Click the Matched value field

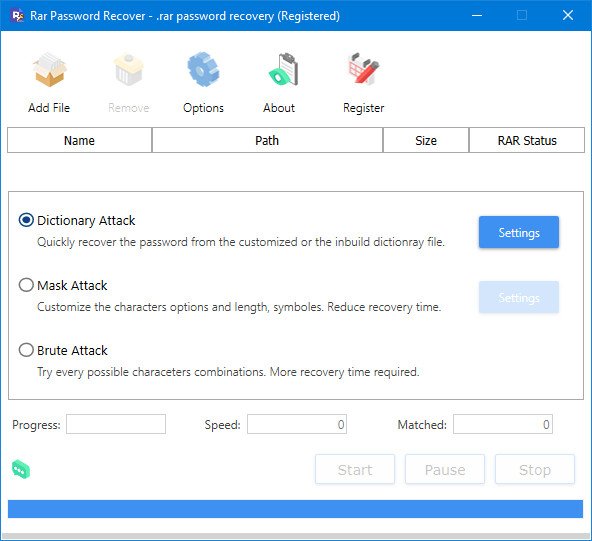point(503,424)
